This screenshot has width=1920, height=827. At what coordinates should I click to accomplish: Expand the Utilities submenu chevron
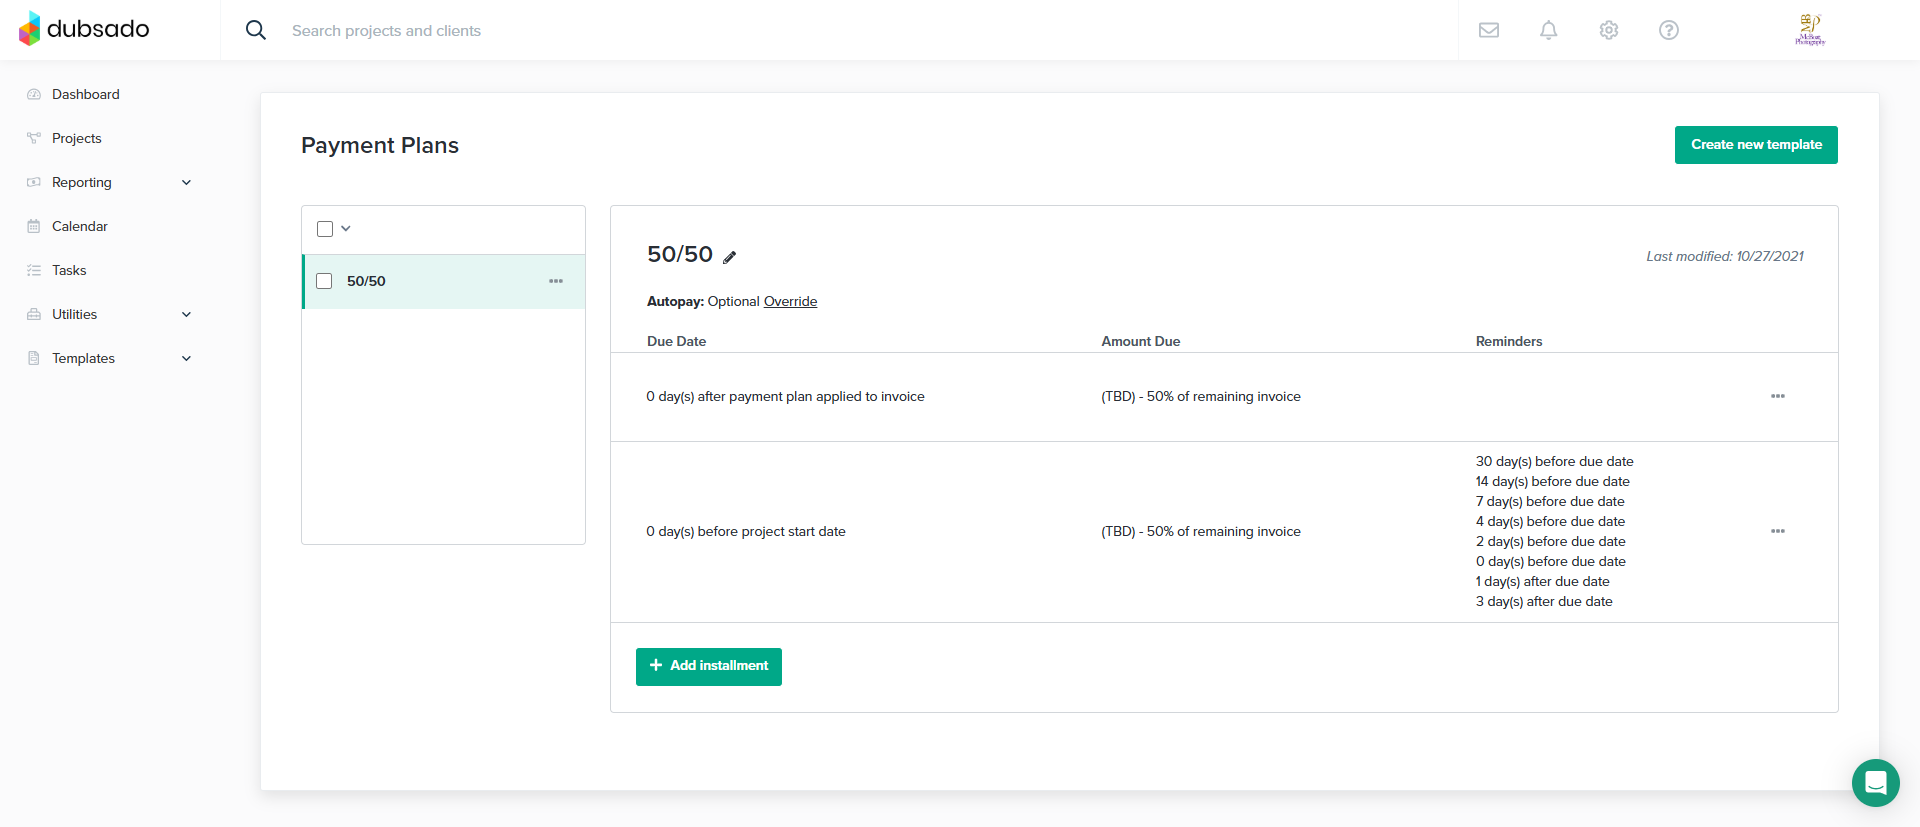186,314
